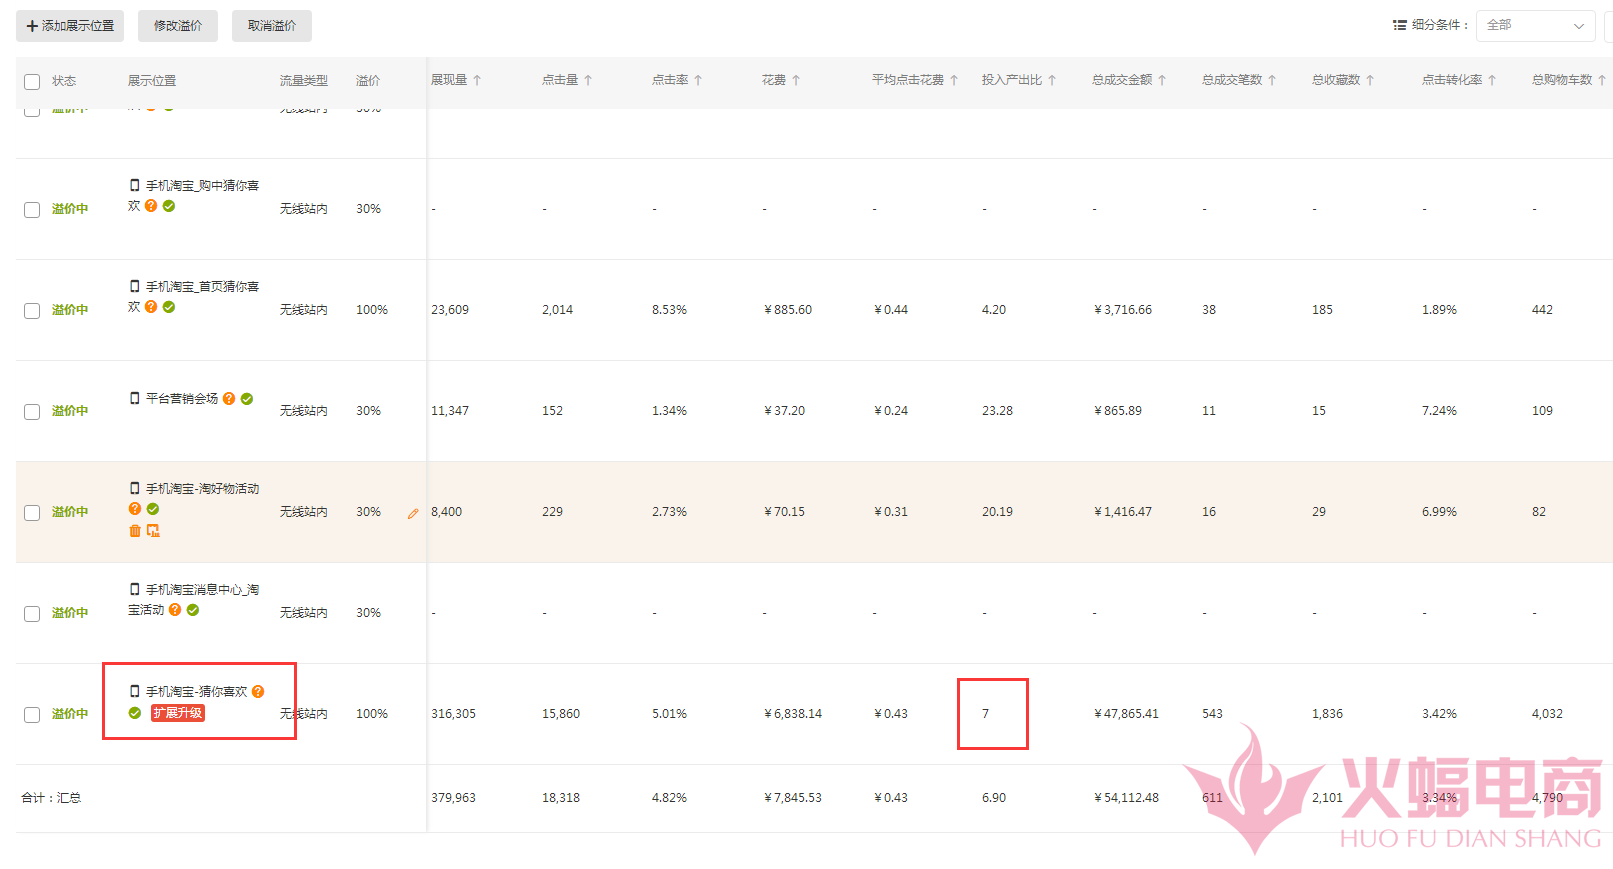Click the help icon in 手机淘宝消息中心 row
Image resolution: width=1613 pixels, height=869 pixels.
pyautogui.click(x=175, y=610)
